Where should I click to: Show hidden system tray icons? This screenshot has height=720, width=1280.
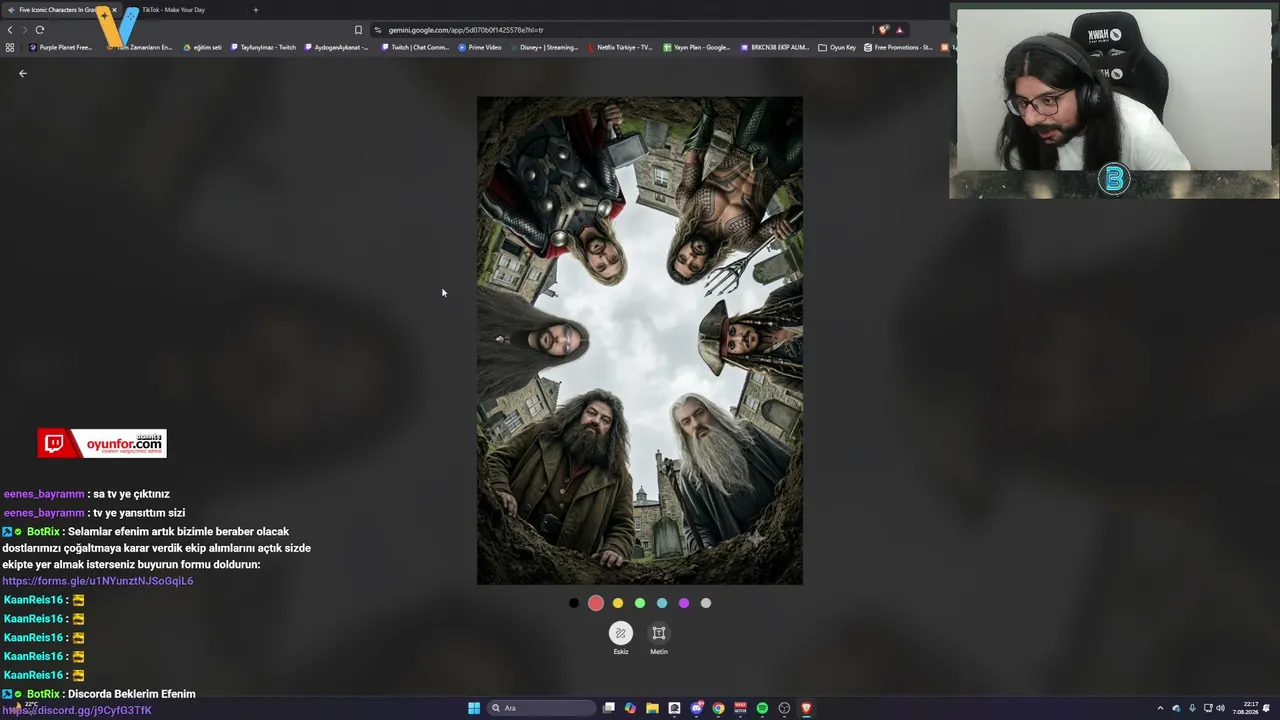coord(1160,708)
